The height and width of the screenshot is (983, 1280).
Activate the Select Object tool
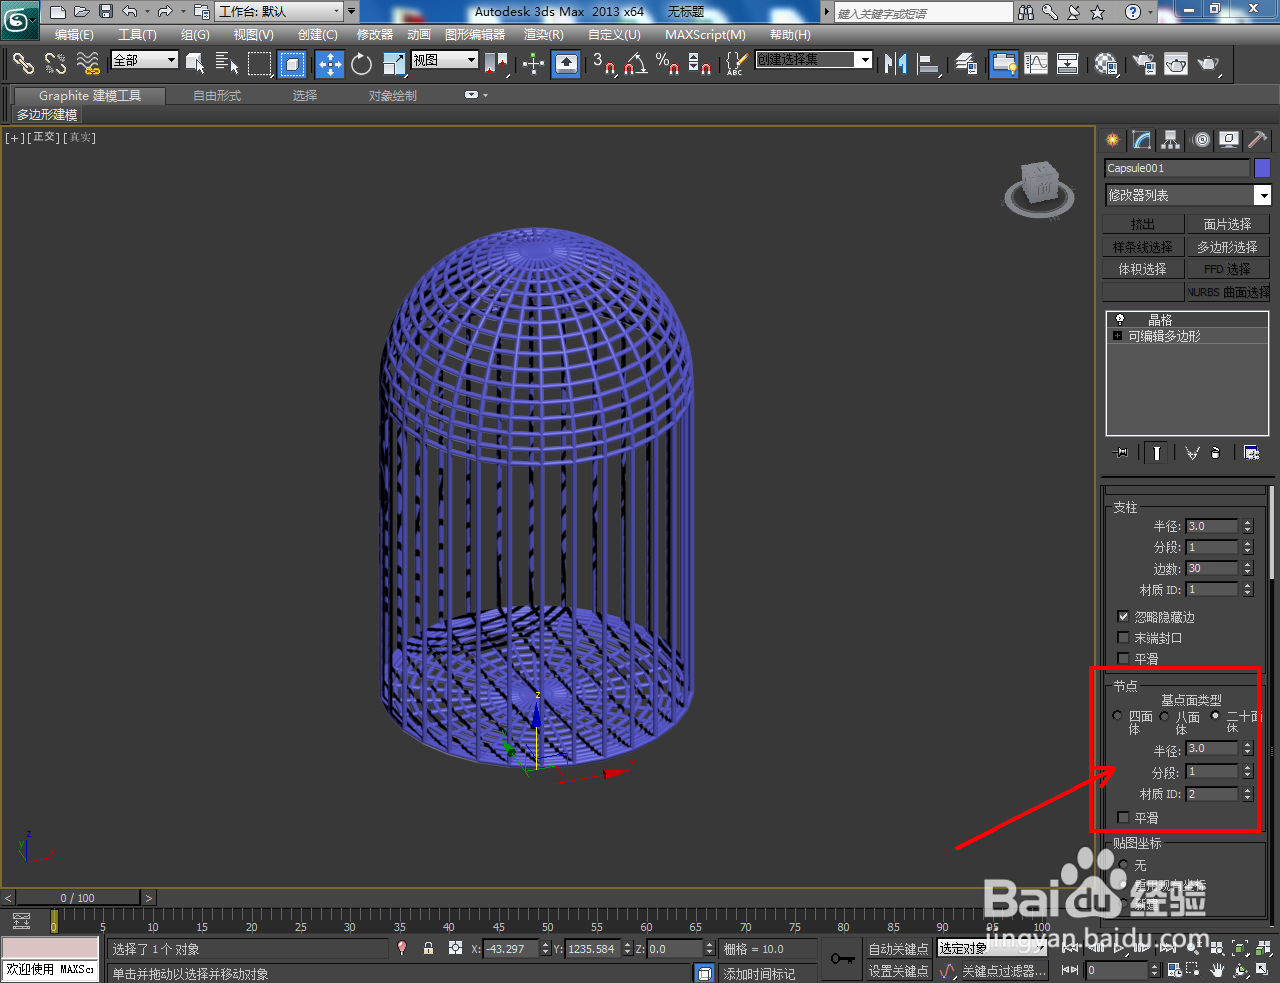195,64
